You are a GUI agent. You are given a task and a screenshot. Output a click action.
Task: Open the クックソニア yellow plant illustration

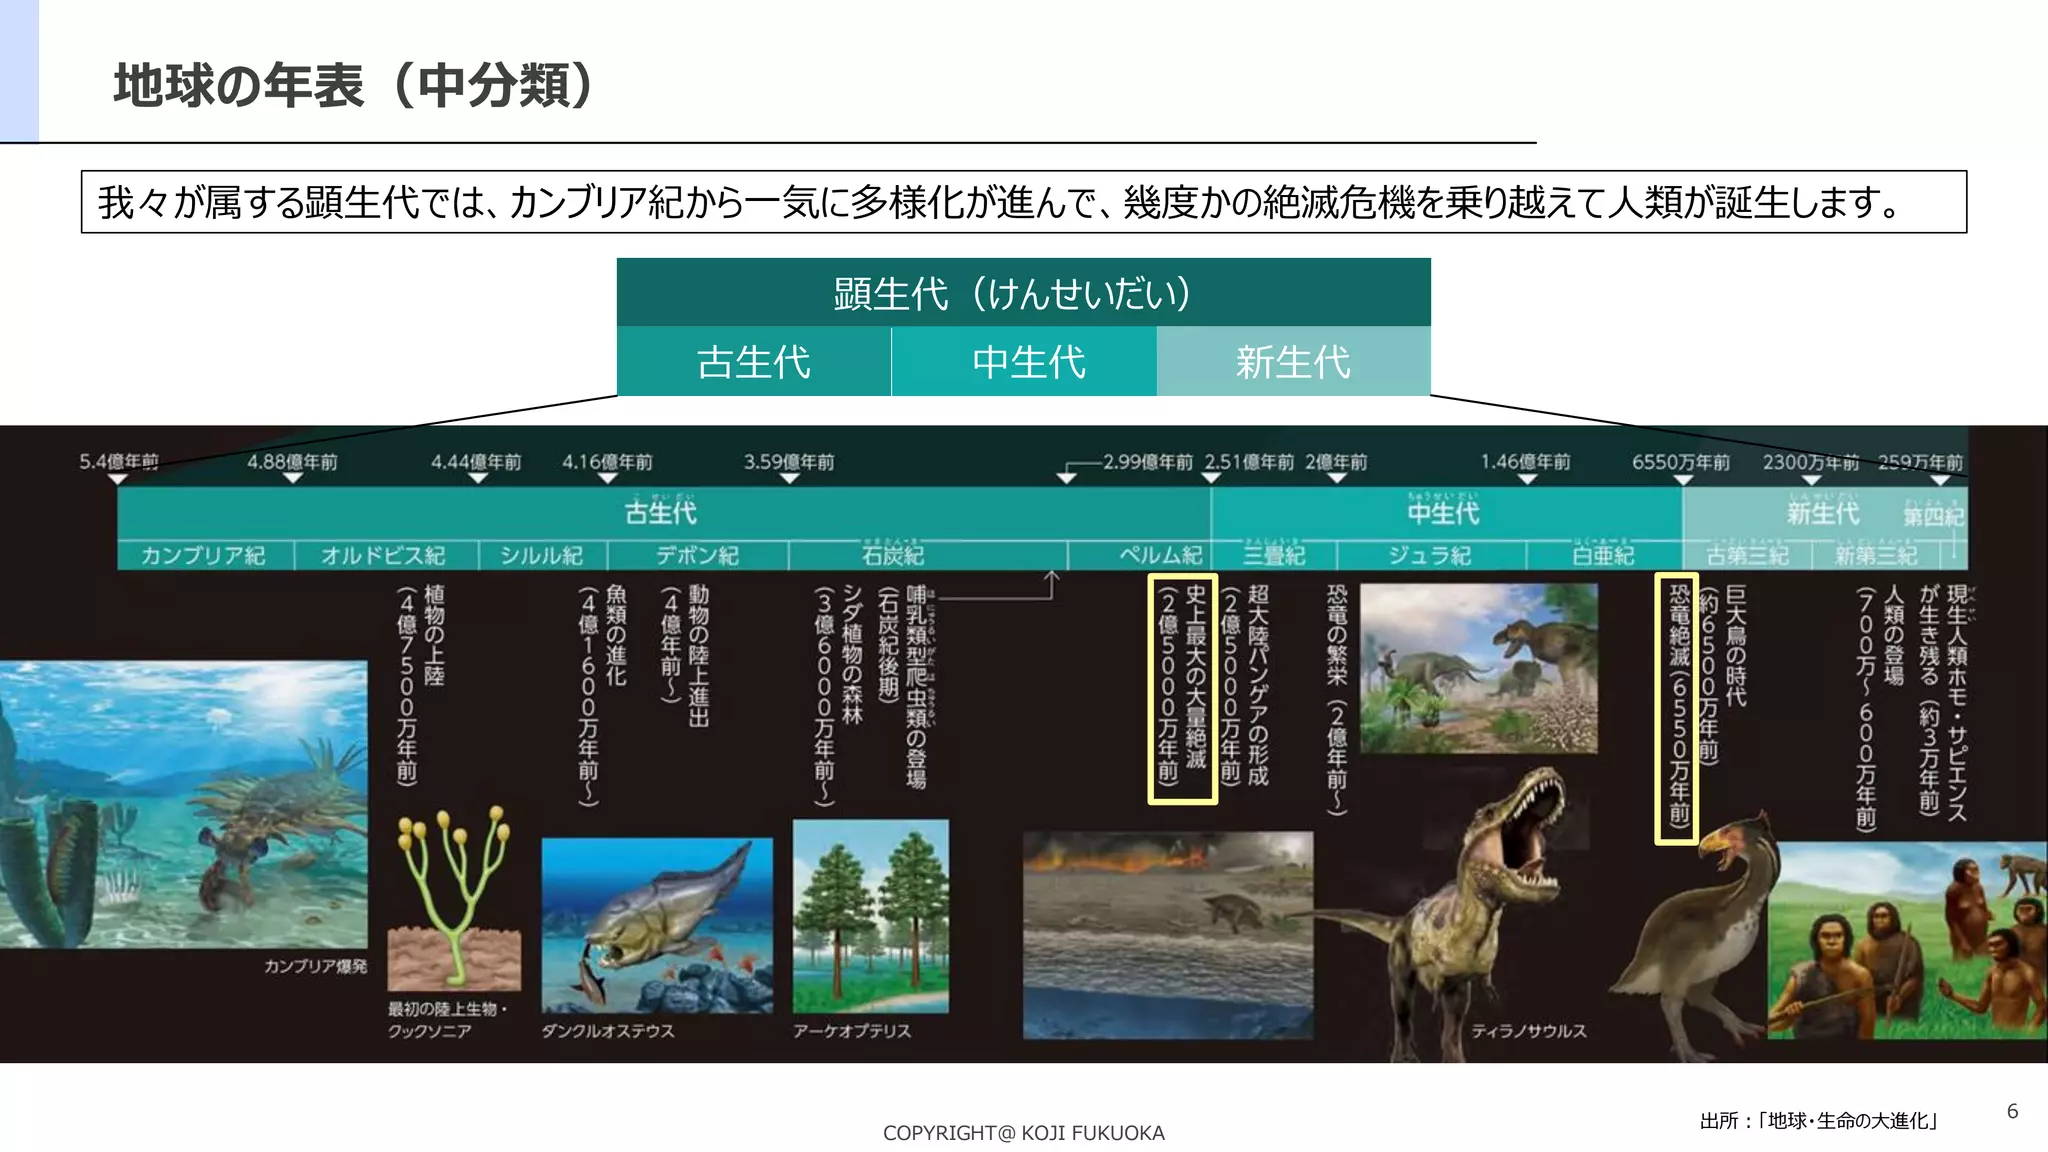click(454, 898)
